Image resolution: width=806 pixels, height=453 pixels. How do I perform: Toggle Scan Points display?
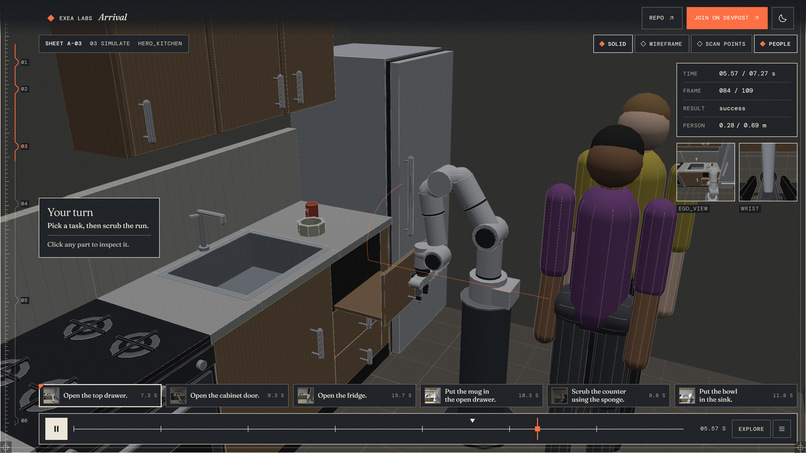pos(721,44)
